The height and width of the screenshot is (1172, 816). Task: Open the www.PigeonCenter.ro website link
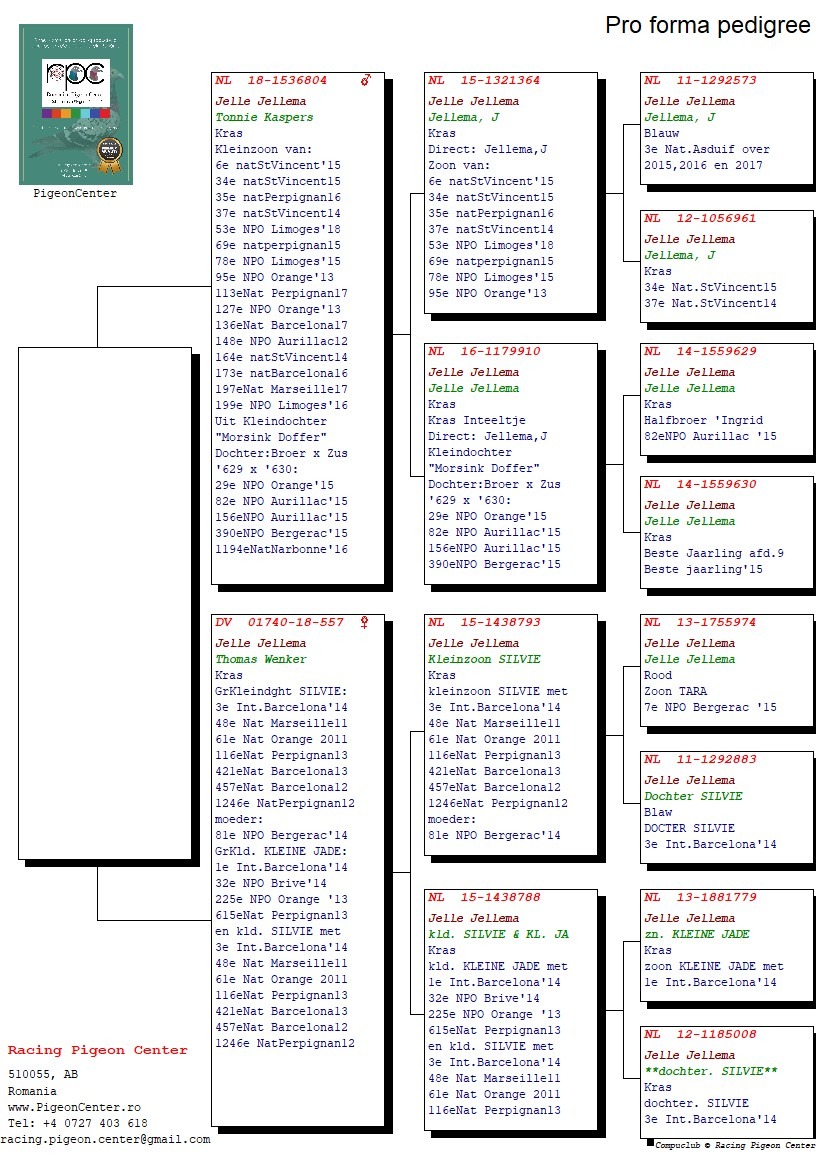74,1108
